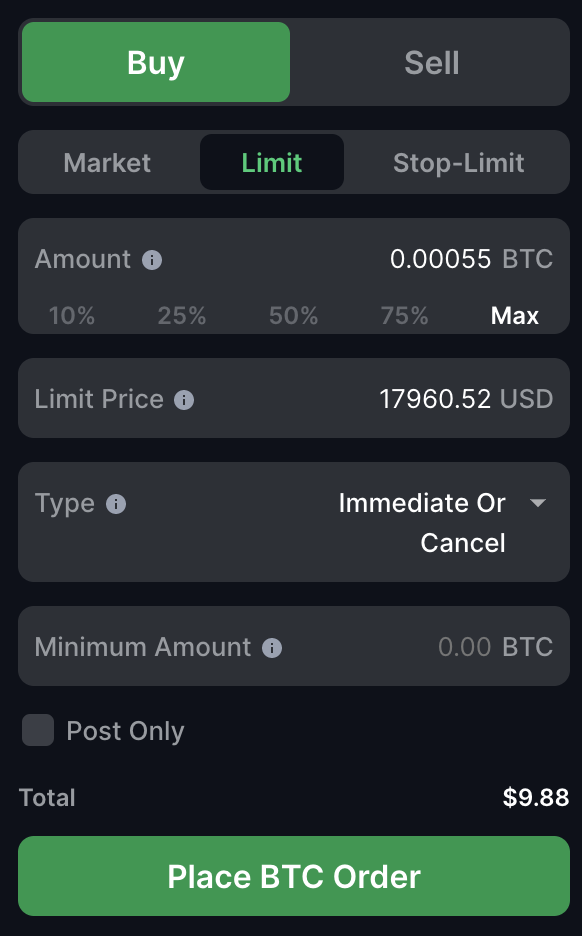Image resolution: width=582 pixels, height=936 pixels.
Task: Edit the Limit Price value field
Action: 435,399
